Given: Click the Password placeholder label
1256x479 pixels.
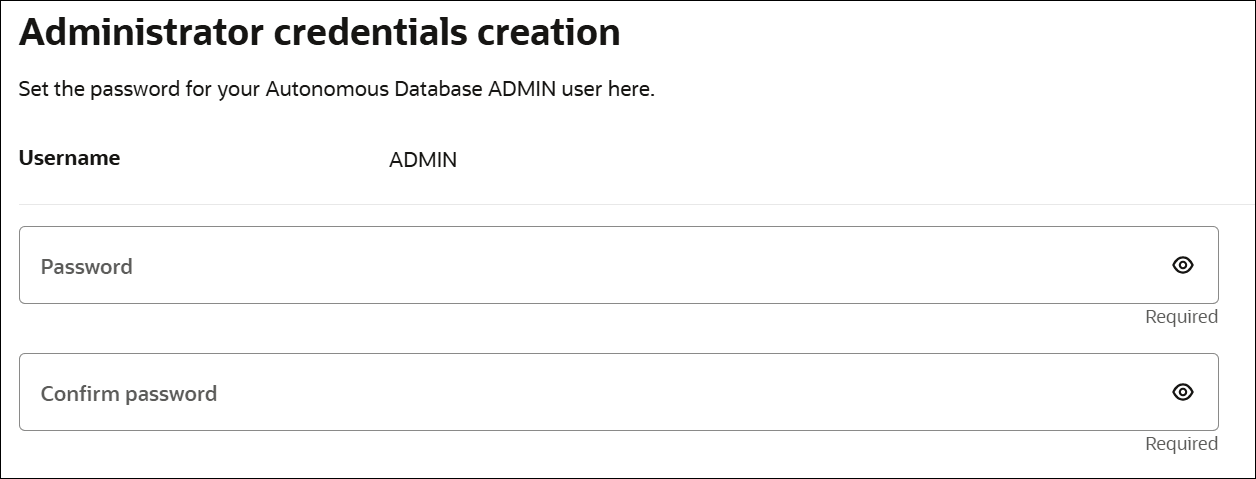Looking at the screenshot, I should pyautogui.click(x=87, y=267).
